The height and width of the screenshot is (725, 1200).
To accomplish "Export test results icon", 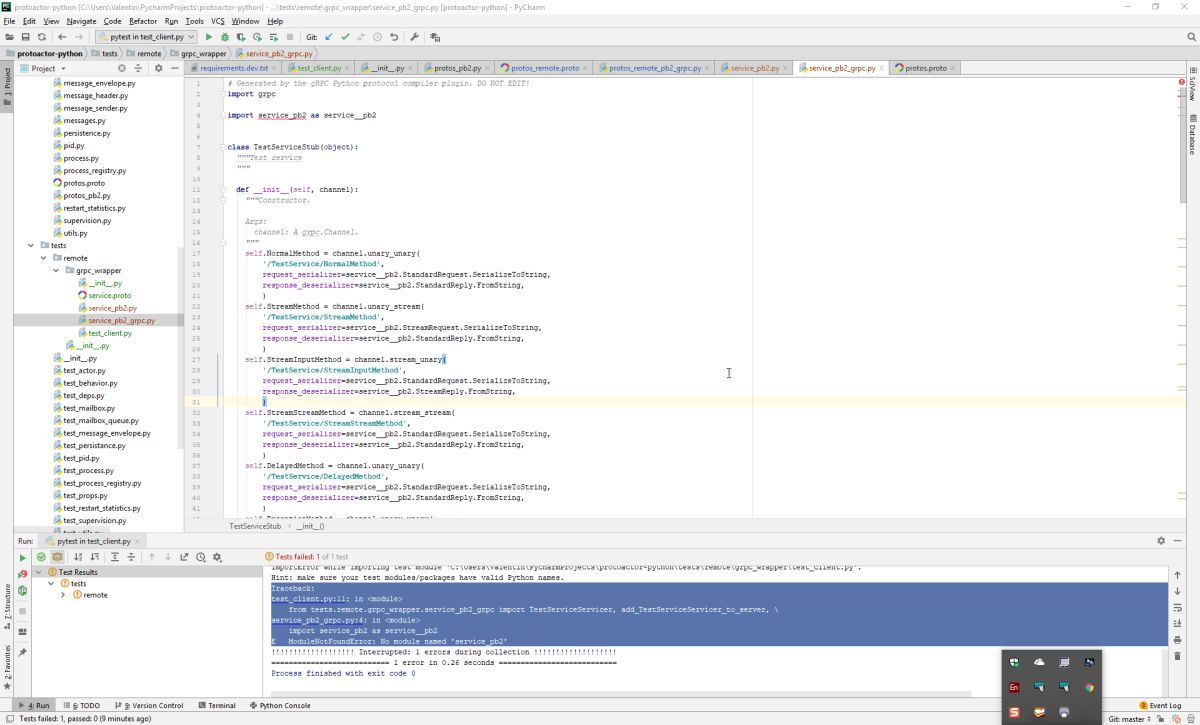I will pyautogui.click(x=184, y=557).
